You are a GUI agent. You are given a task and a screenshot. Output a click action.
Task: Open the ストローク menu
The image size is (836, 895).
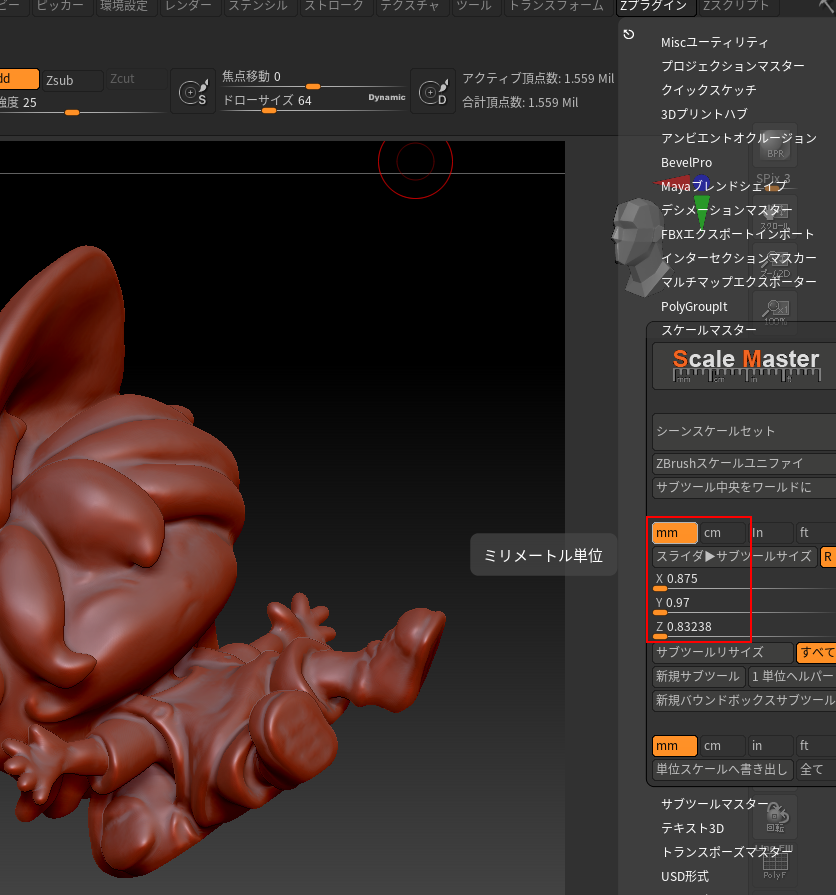click(334, 6)
